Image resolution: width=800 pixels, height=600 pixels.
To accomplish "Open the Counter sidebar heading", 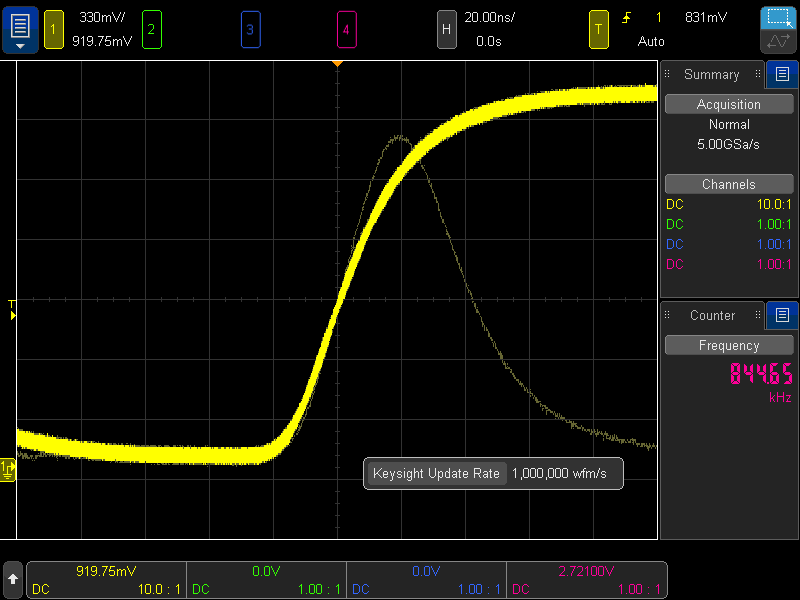I will pos(711,315).
